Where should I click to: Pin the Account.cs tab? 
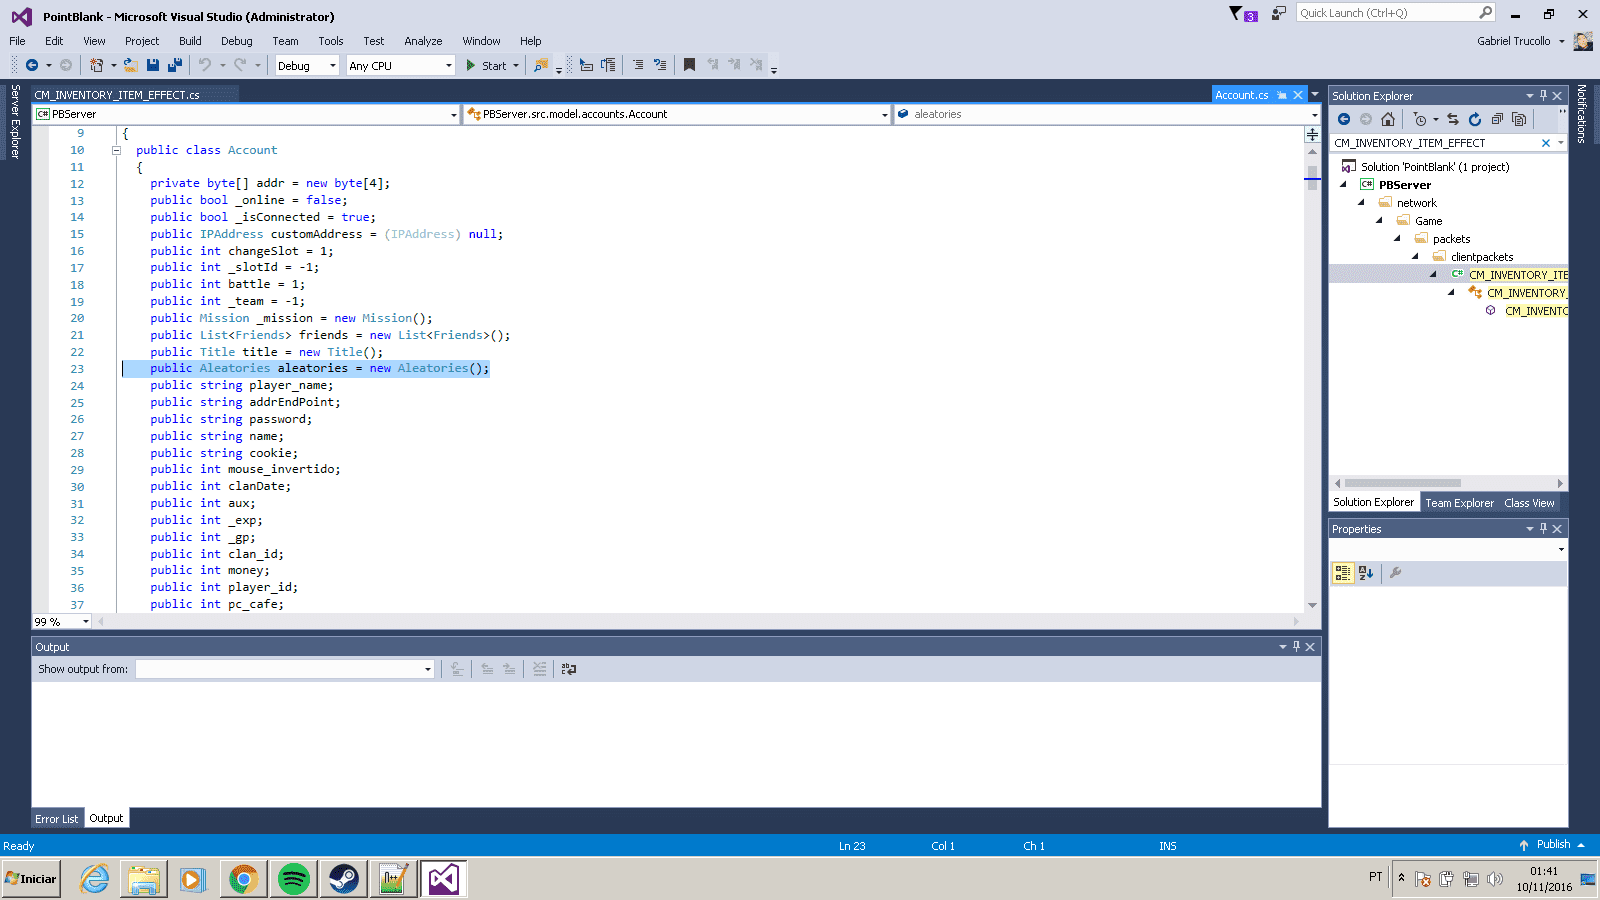(1282, 95)
